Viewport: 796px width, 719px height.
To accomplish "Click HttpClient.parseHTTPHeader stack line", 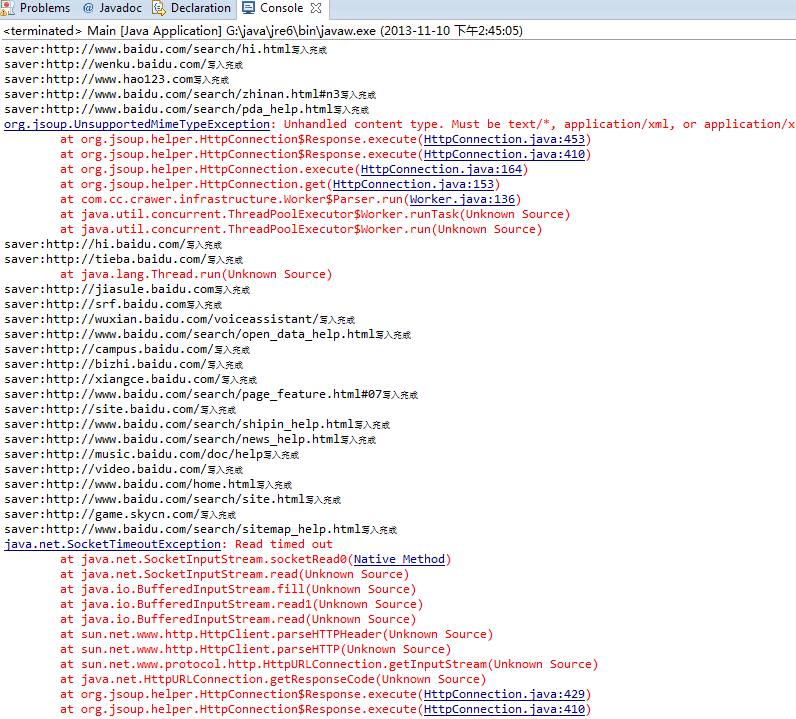I will [277, 634].
